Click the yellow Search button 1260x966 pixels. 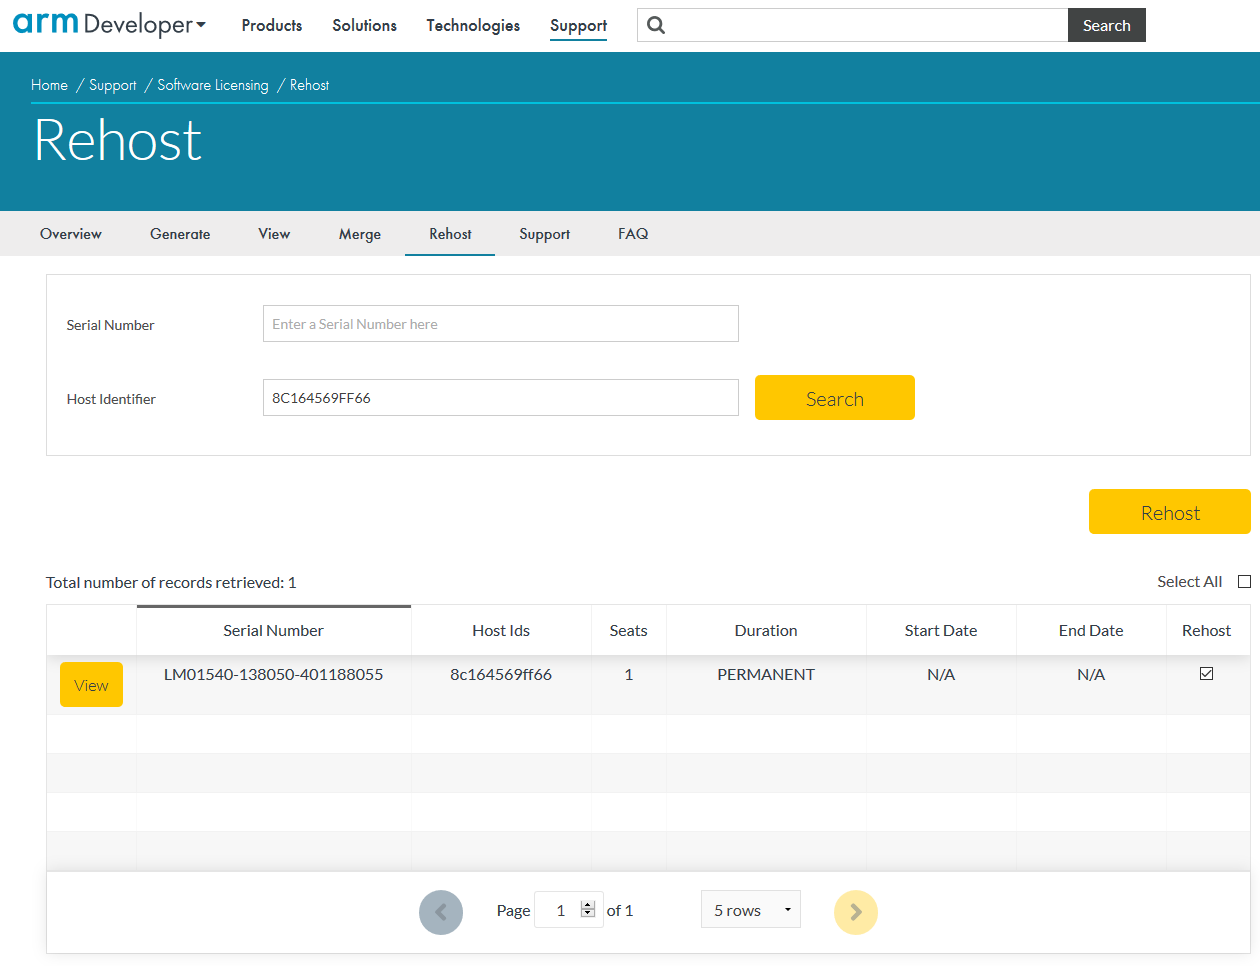click(834, 397)
